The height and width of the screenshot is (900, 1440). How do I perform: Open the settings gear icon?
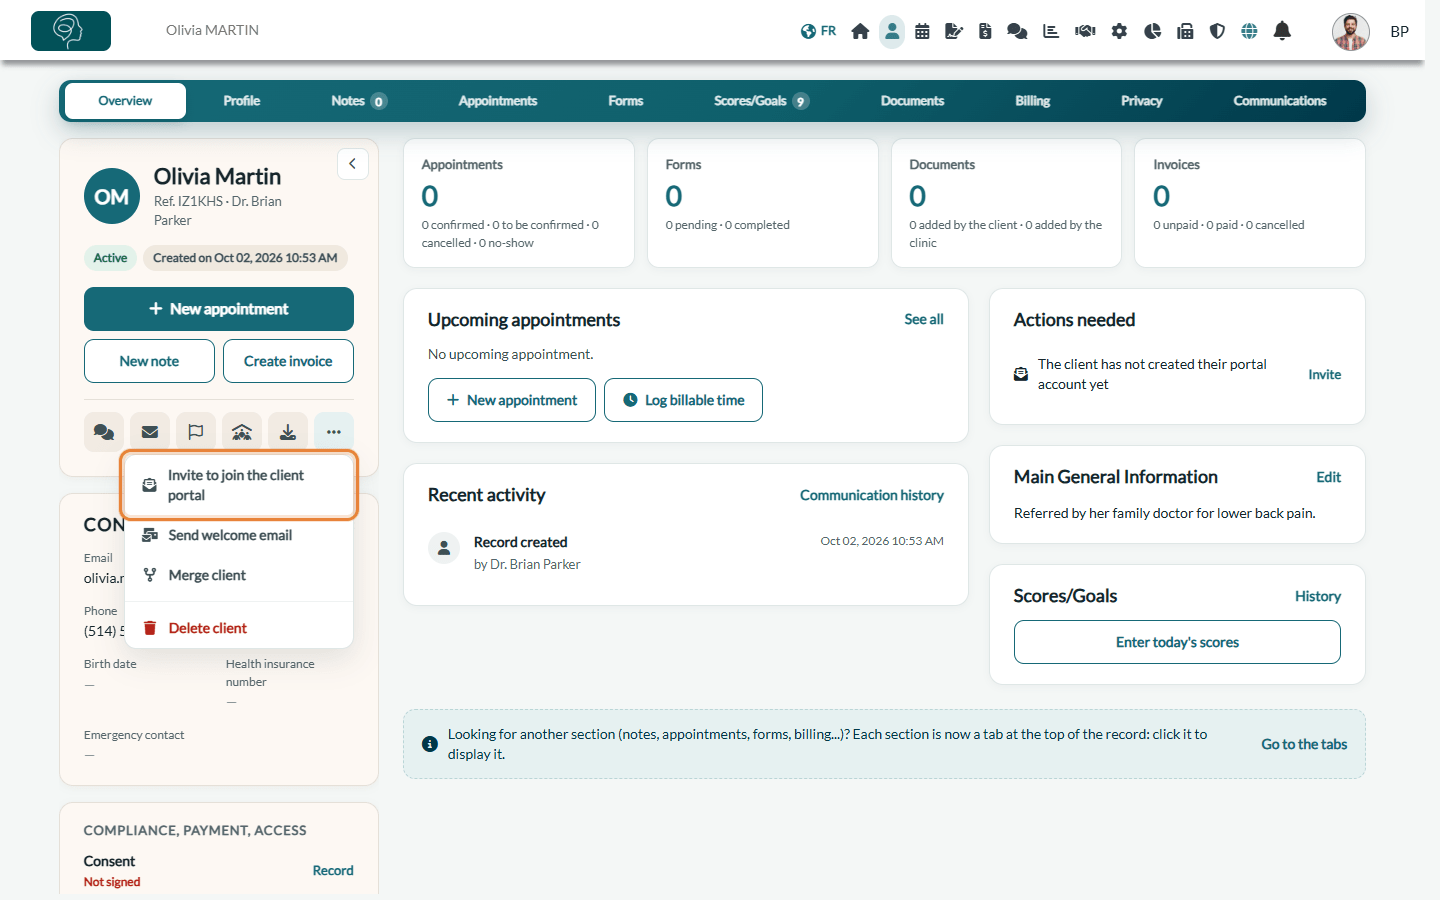point(1119,31)
